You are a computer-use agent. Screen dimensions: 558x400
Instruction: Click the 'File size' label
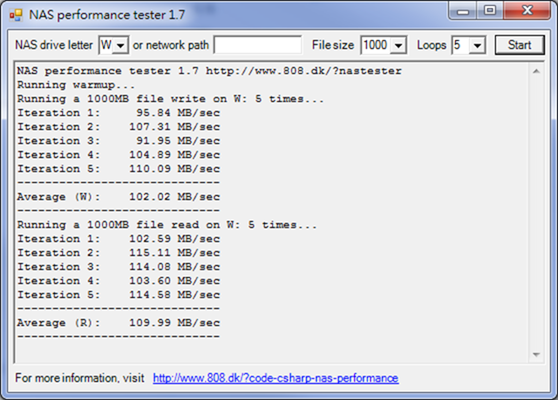coord(333,45)
